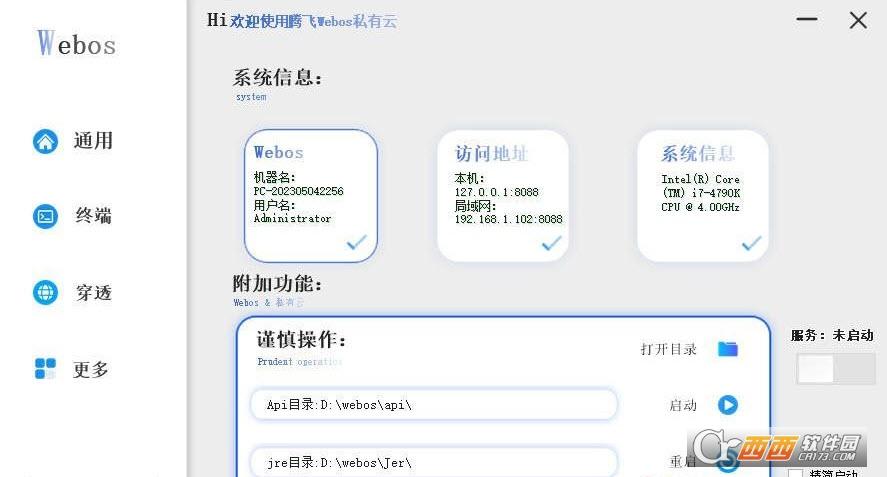The image size is (887, 477).
Task: Click the 启动 label
Action: click(x=683, y=405)
